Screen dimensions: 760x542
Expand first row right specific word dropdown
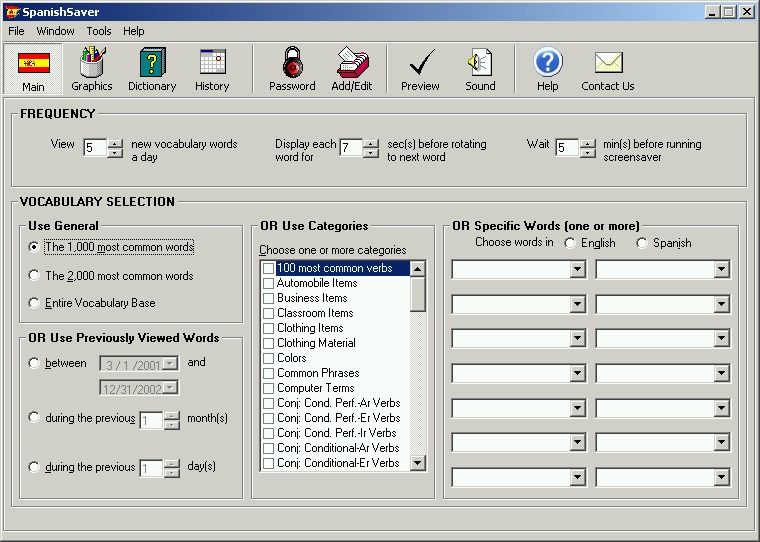point(721,269)
